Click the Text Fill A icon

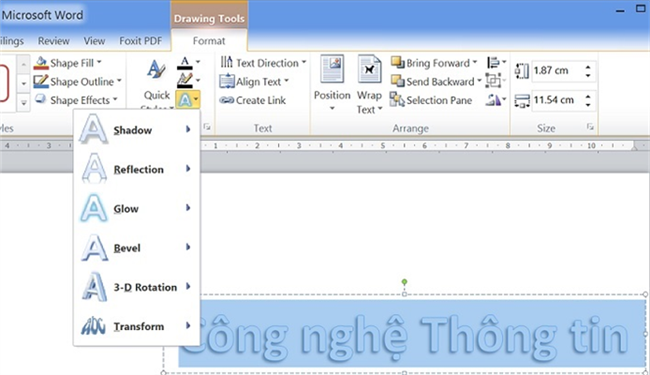click(x=185, y=63)
